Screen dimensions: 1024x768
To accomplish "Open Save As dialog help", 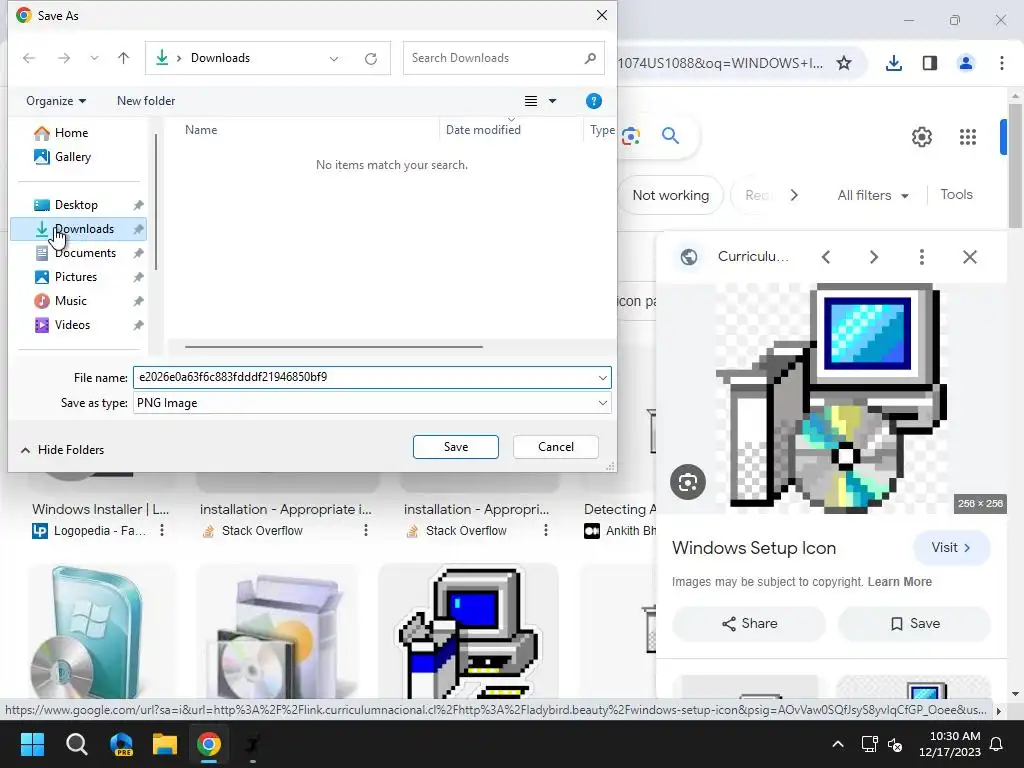I will (x=594, y=101).
